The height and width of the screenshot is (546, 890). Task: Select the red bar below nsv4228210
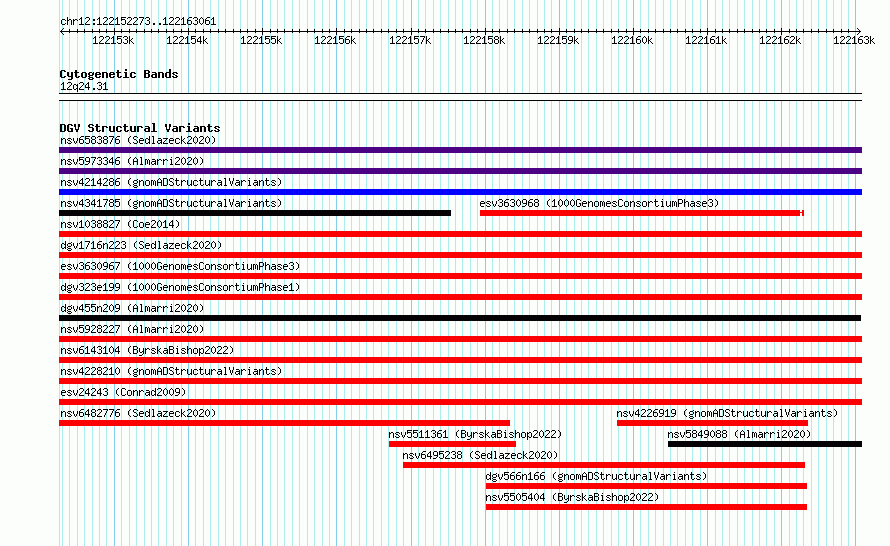460,381
